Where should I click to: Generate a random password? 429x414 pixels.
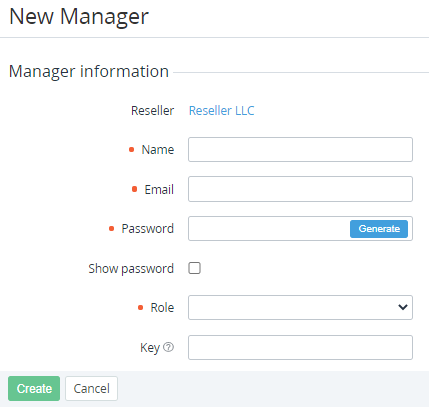[x=379, y=229]
